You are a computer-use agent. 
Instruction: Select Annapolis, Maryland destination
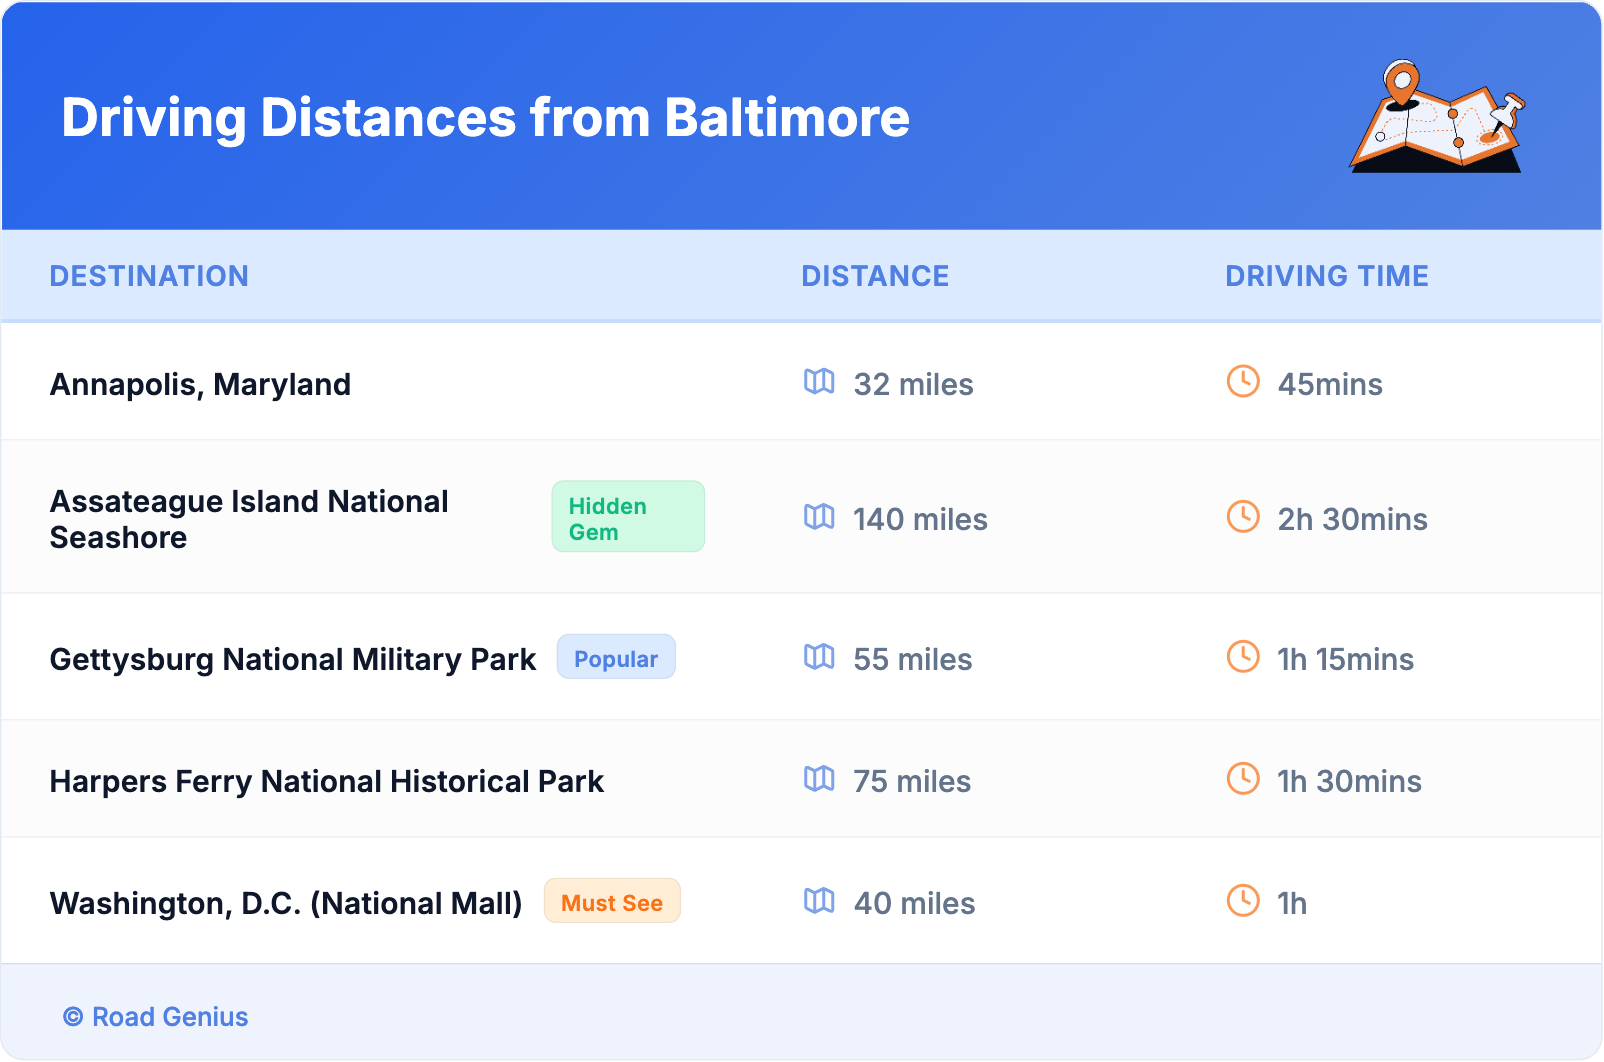[x=200, y=385]
